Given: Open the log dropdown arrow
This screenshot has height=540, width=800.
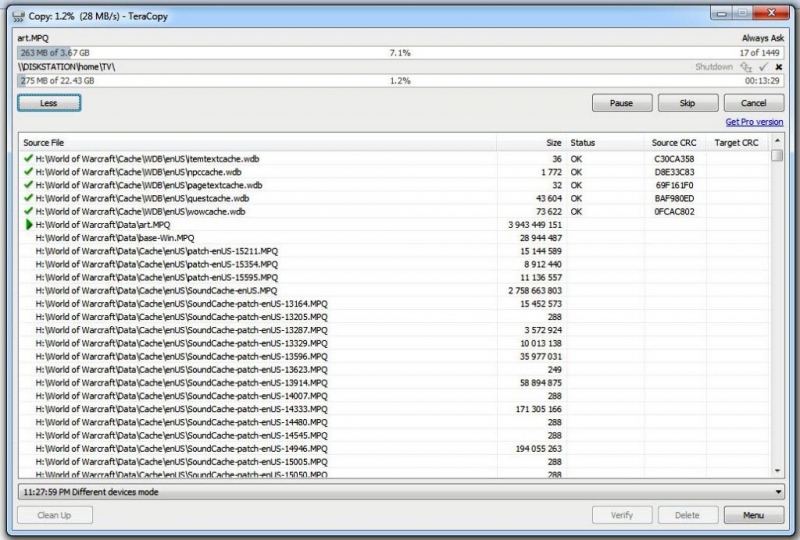Looking at the screenshot, I should click(778, 492).
